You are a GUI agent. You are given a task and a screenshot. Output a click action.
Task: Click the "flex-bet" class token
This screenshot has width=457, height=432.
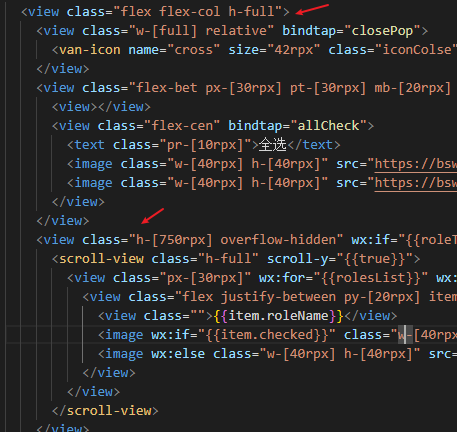pos(166,88)
